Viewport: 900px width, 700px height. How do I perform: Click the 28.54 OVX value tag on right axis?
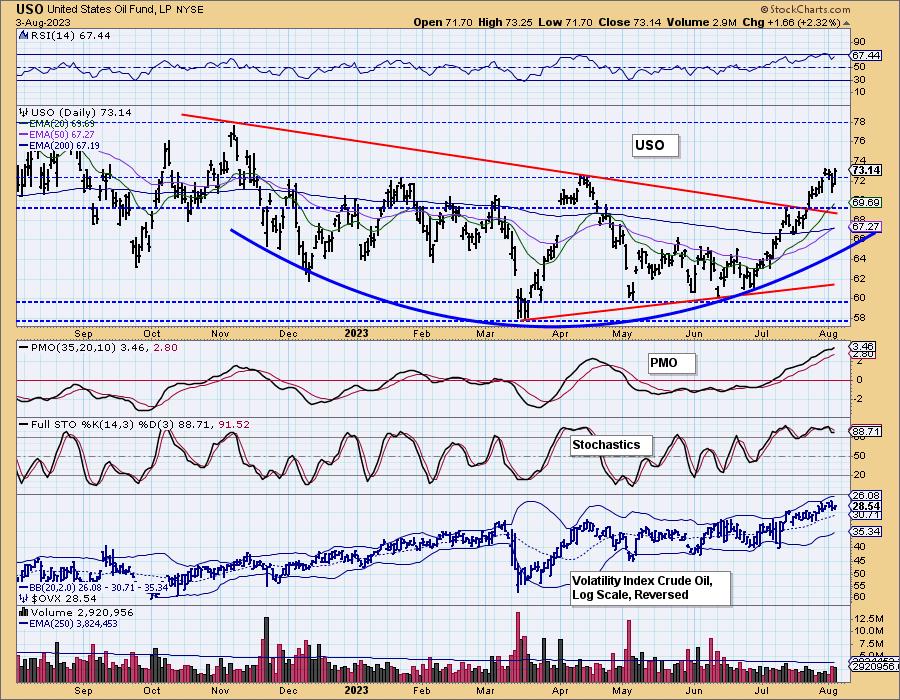866,507
